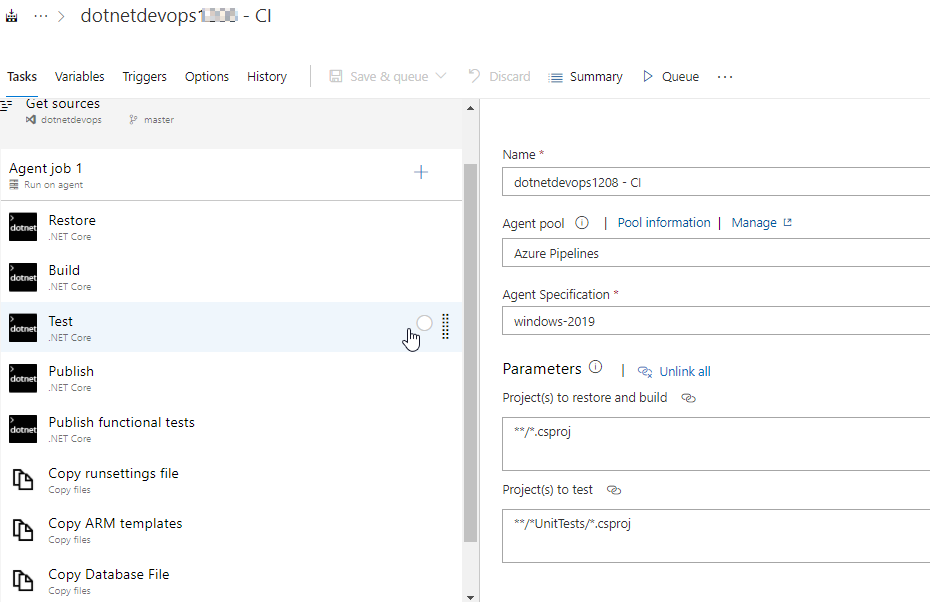Image resolution: width=930 pixels, height=602 pixels.
Task: Show the Parameters info icon
Action: 595,367
